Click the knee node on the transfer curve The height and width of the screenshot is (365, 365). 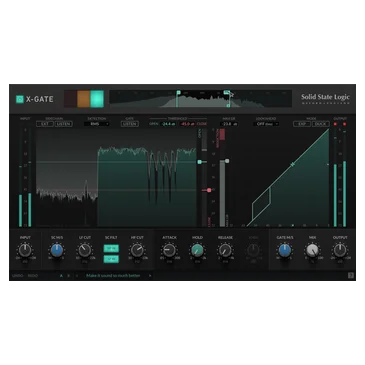click(x=293, y=165)
